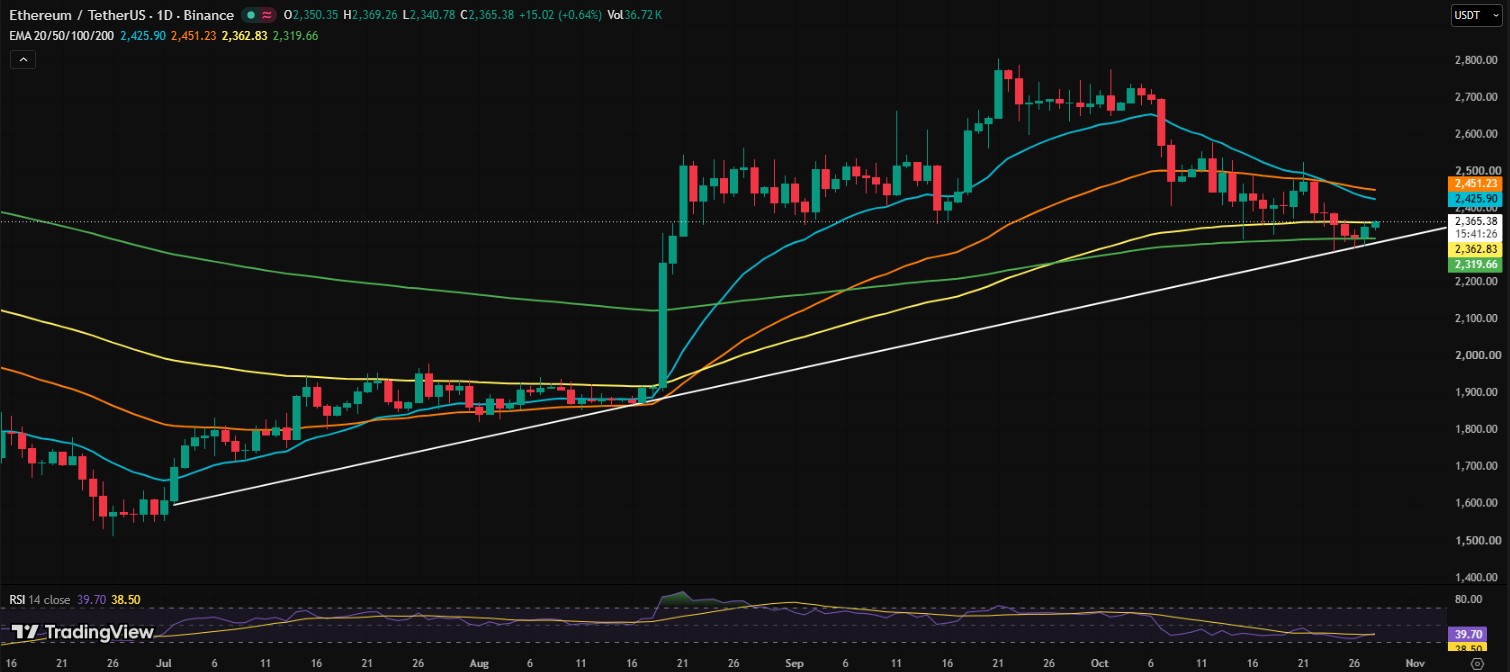1510x672 pixels.
Task: Open the USDT currency dropdown
Action: tap(1476, 15)
